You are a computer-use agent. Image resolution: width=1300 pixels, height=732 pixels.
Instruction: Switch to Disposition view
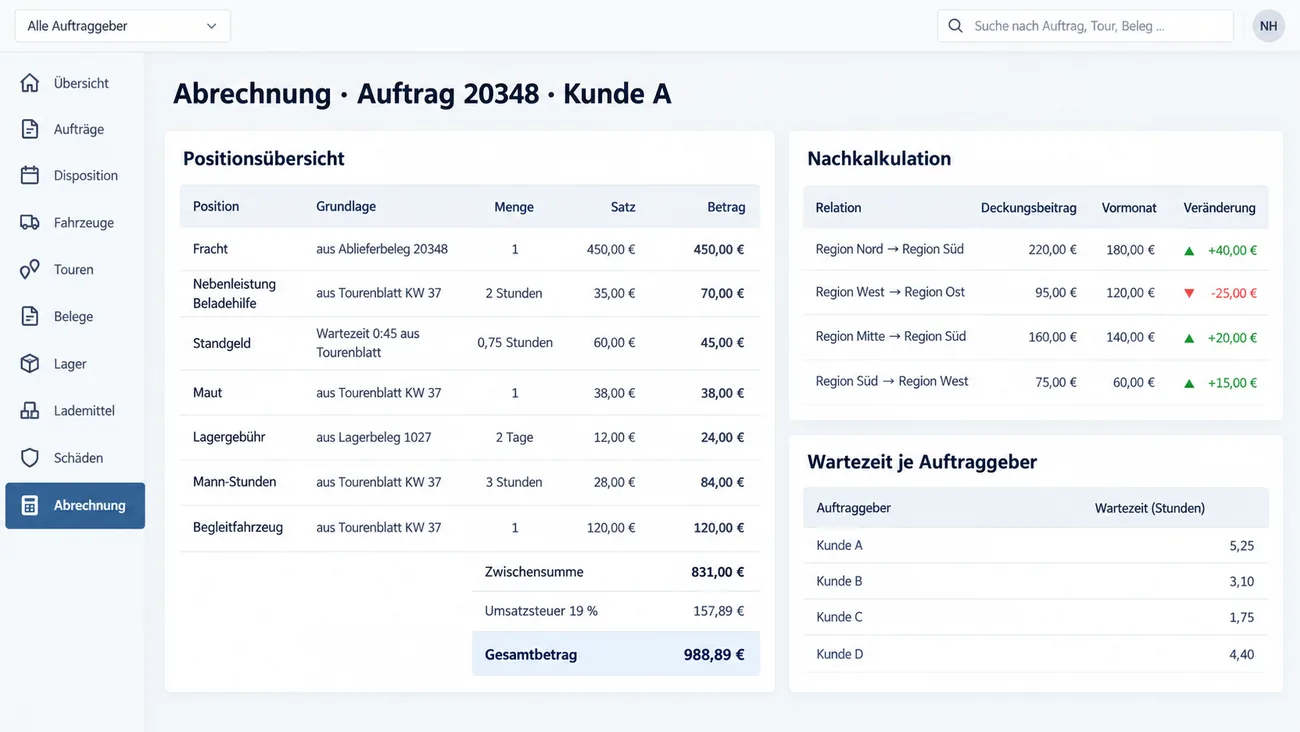coord(75,175)
